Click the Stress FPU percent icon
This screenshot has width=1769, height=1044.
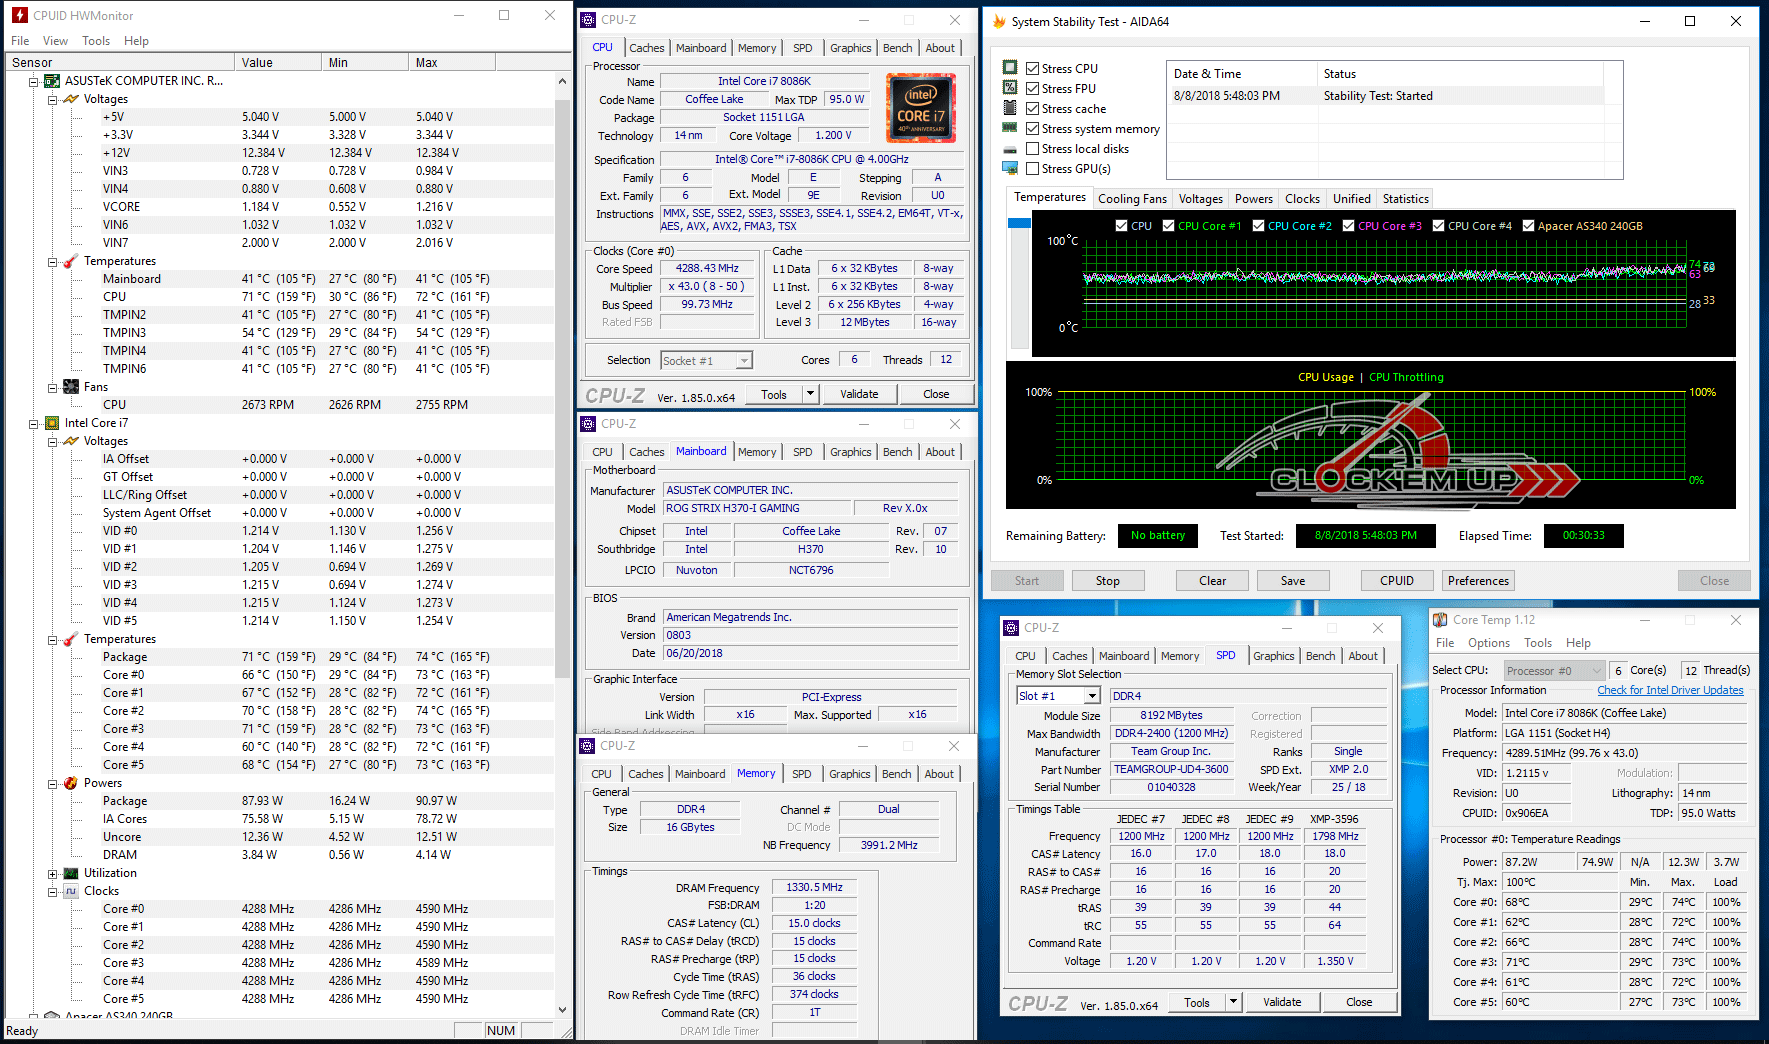tap(1010, 89)
